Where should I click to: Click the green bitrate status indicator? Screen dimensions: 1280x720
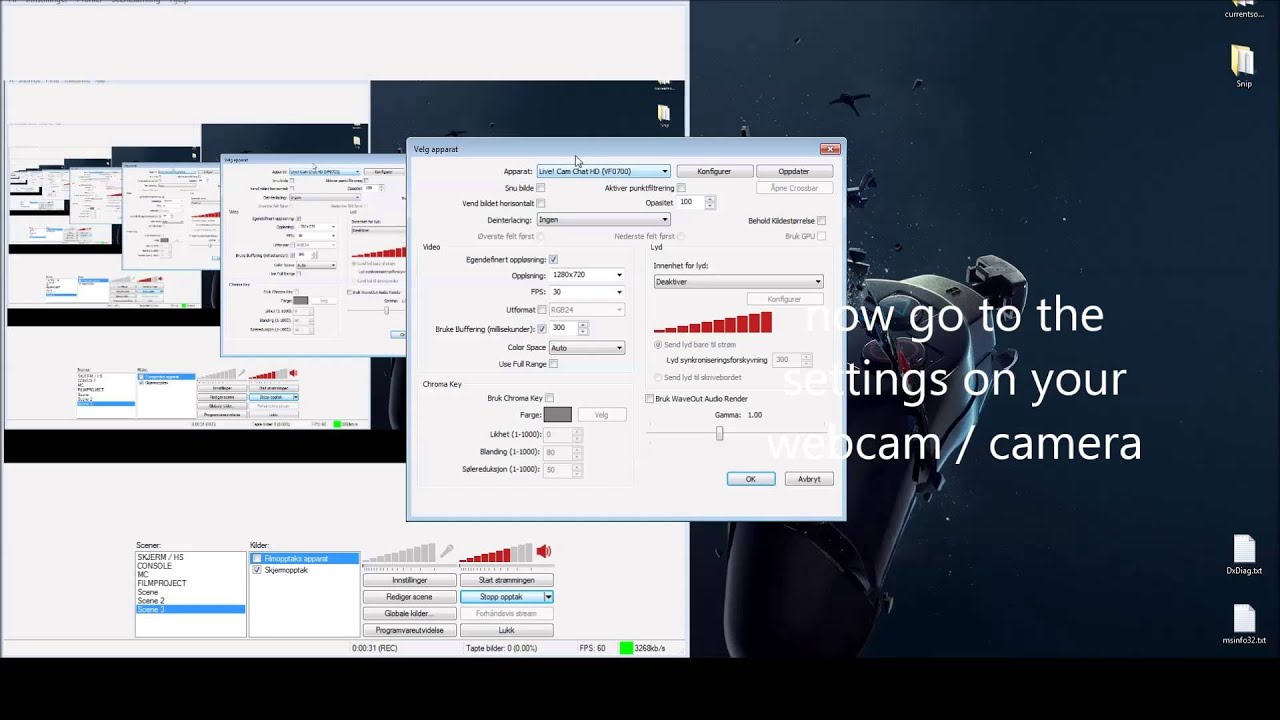coord(626,648)
